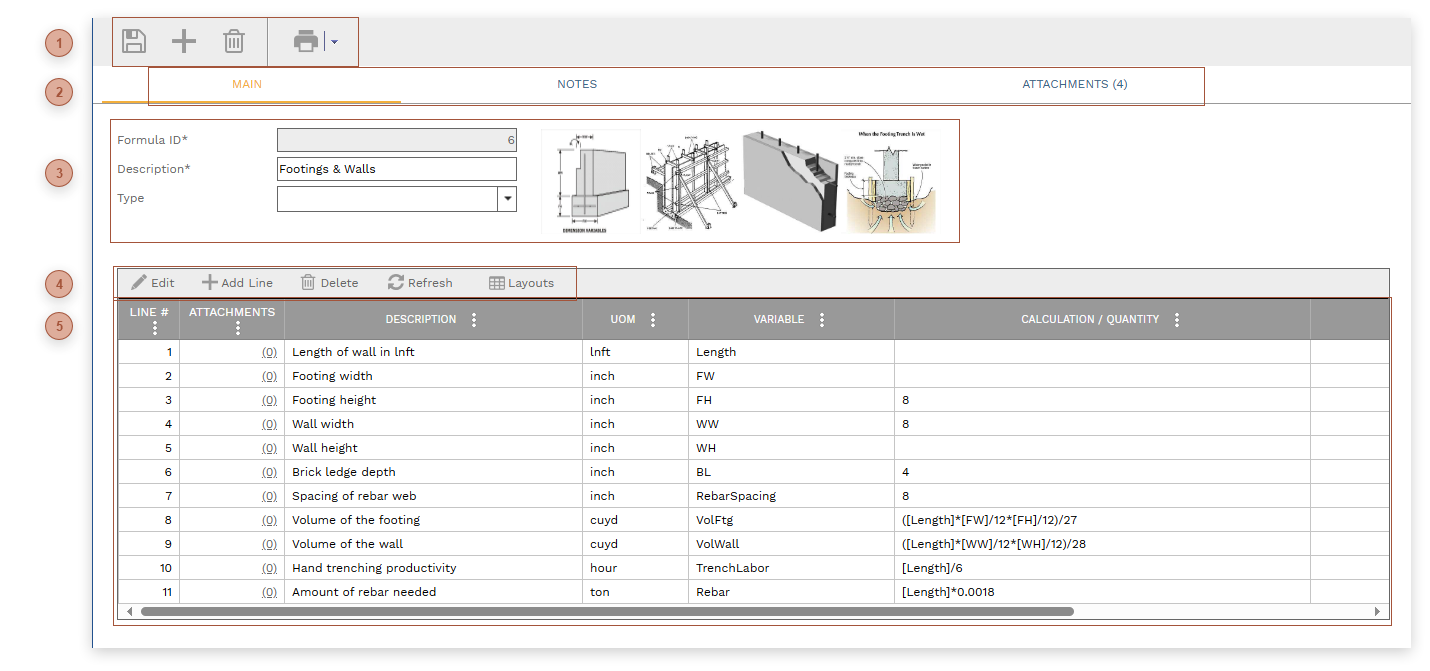
Task: Click Add Line in the grid toolbar
Action: (238, 283)
